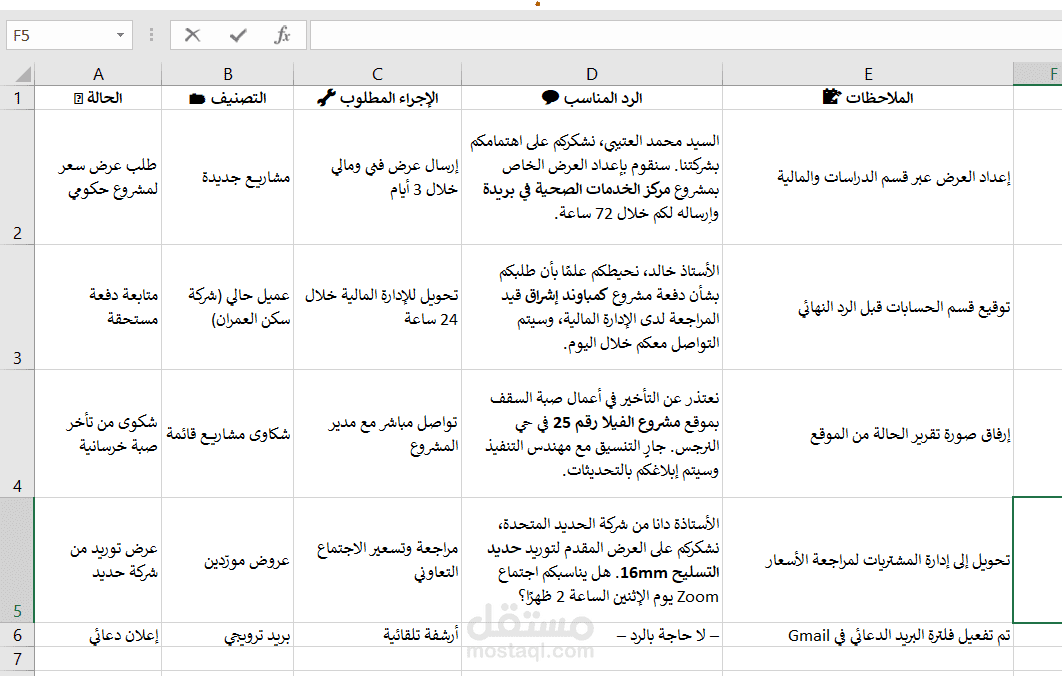This screenshot has height=676, width=1062.
Task: Click cell 'بريد ترويجي'
Action: [228, 635]
